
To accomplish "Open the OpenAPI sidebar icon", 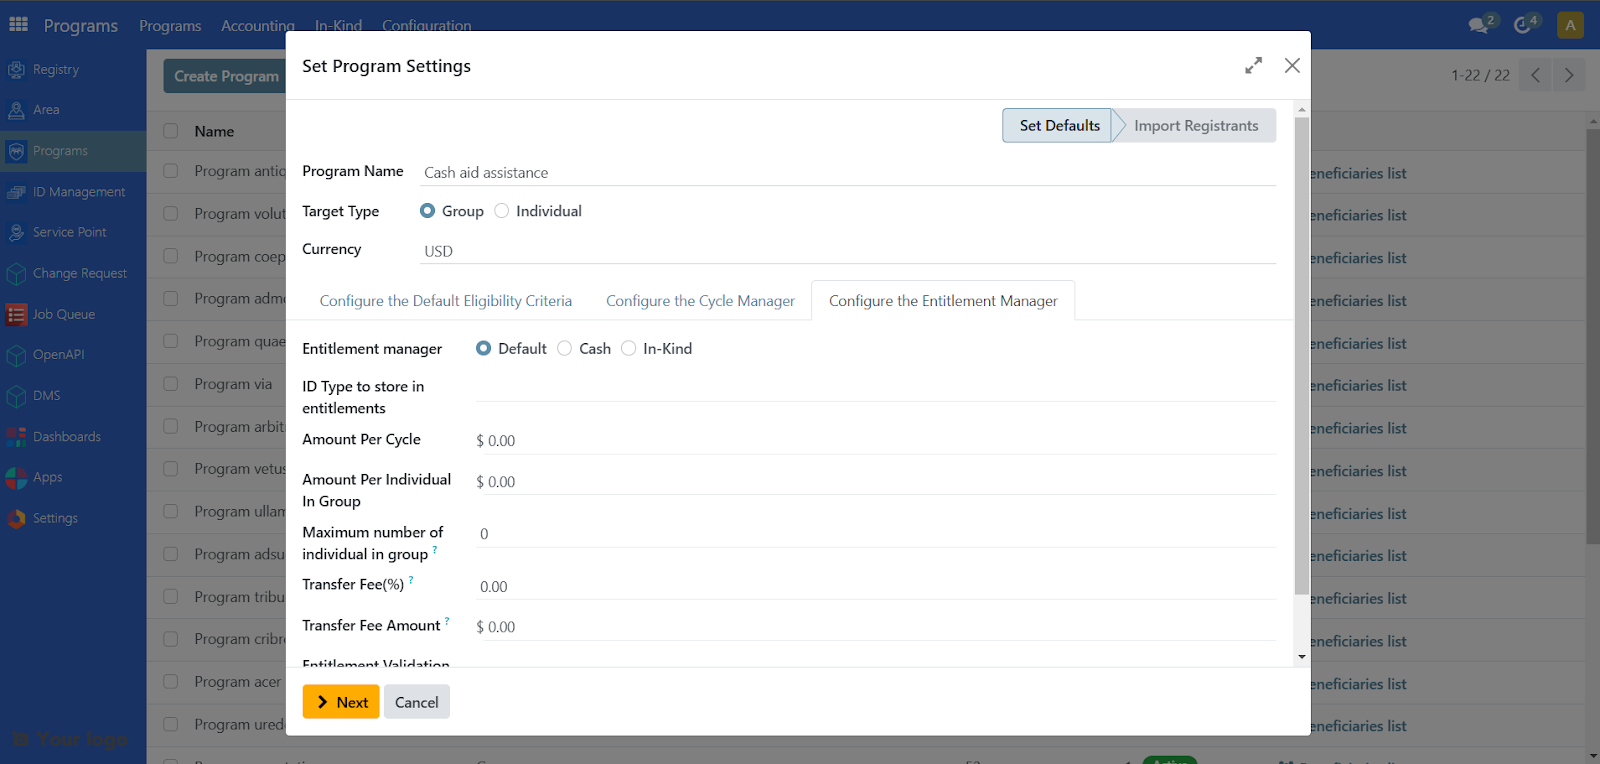I will (16, 355).
